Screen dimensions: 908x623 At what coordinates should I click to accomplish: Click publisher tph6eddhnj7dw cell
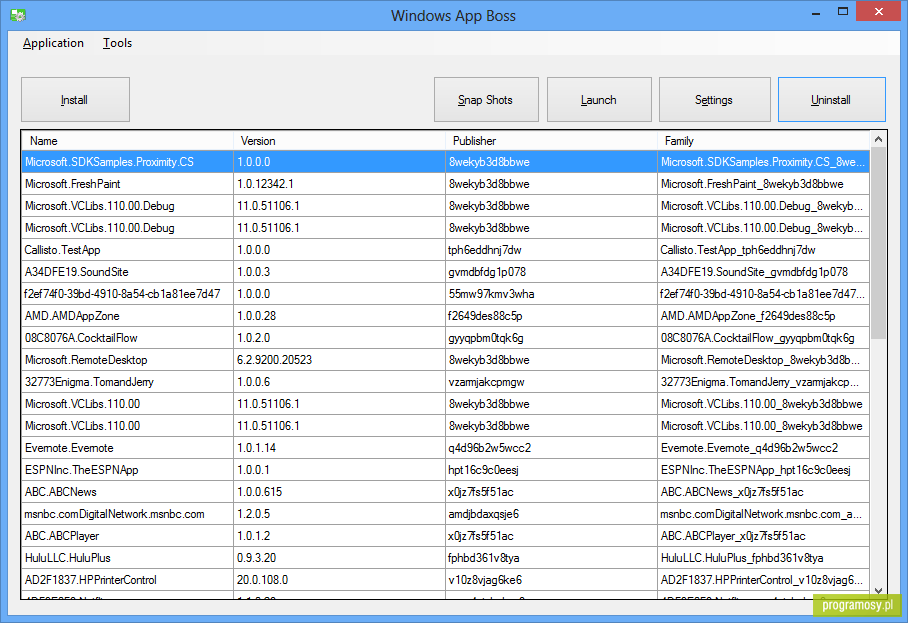tap(551, 250)
